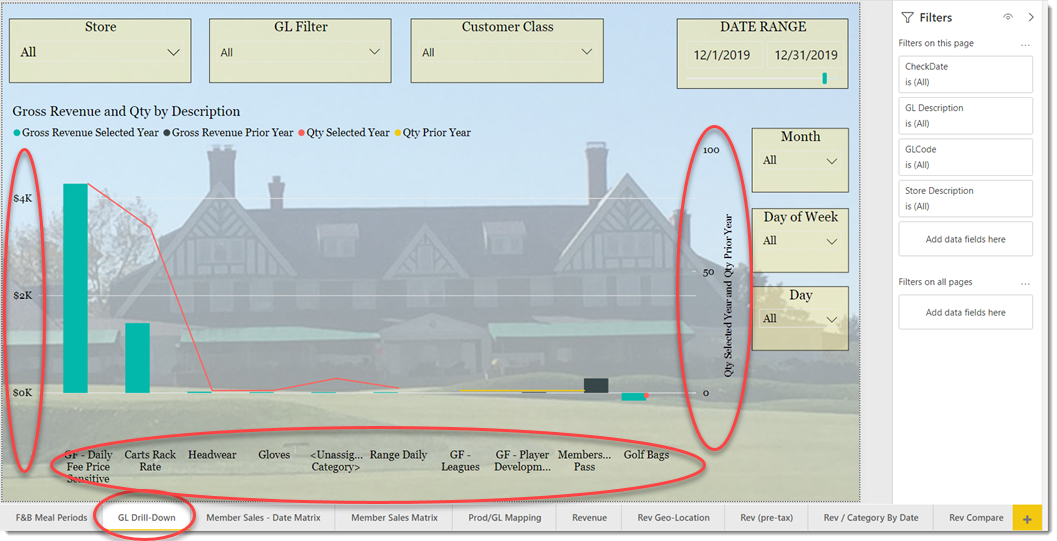Click the date range slider handle

point(825,78)
